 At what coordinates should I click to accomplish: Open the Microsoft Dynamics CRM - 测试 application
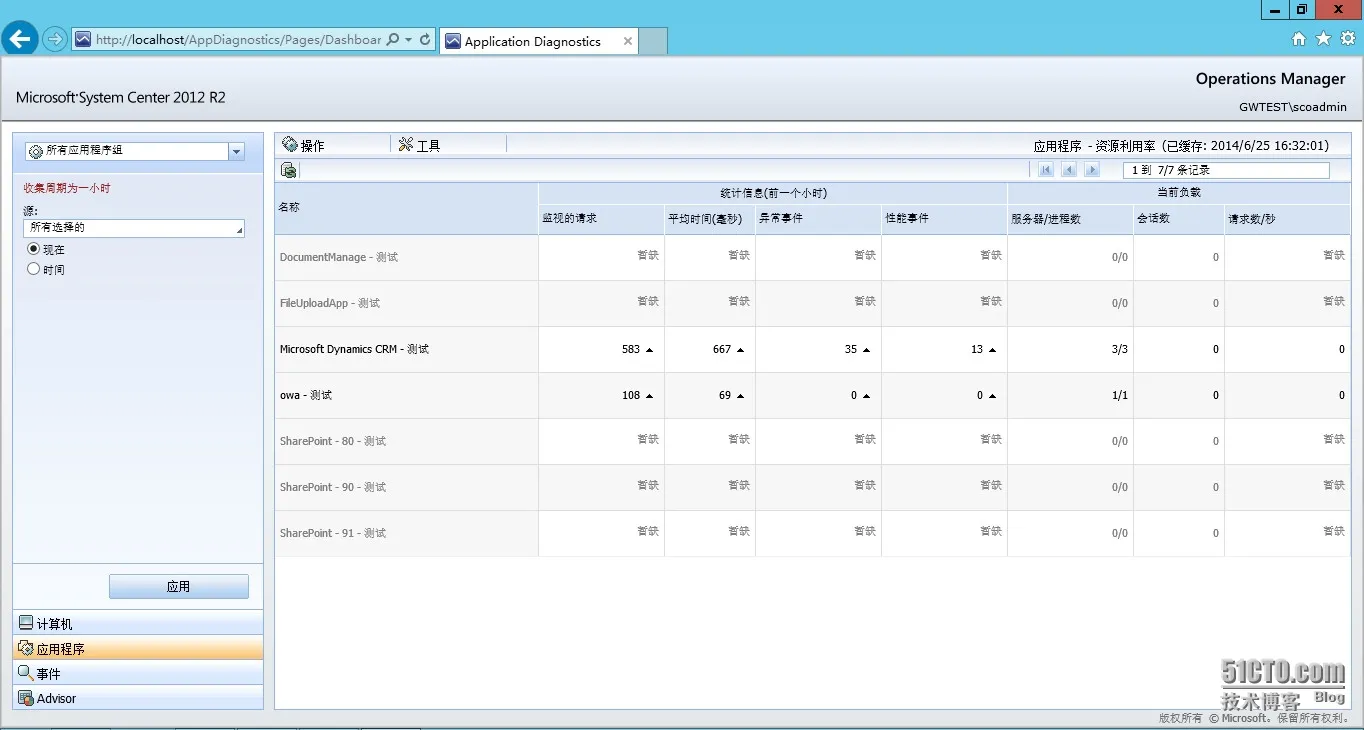[x=355, y=349]
